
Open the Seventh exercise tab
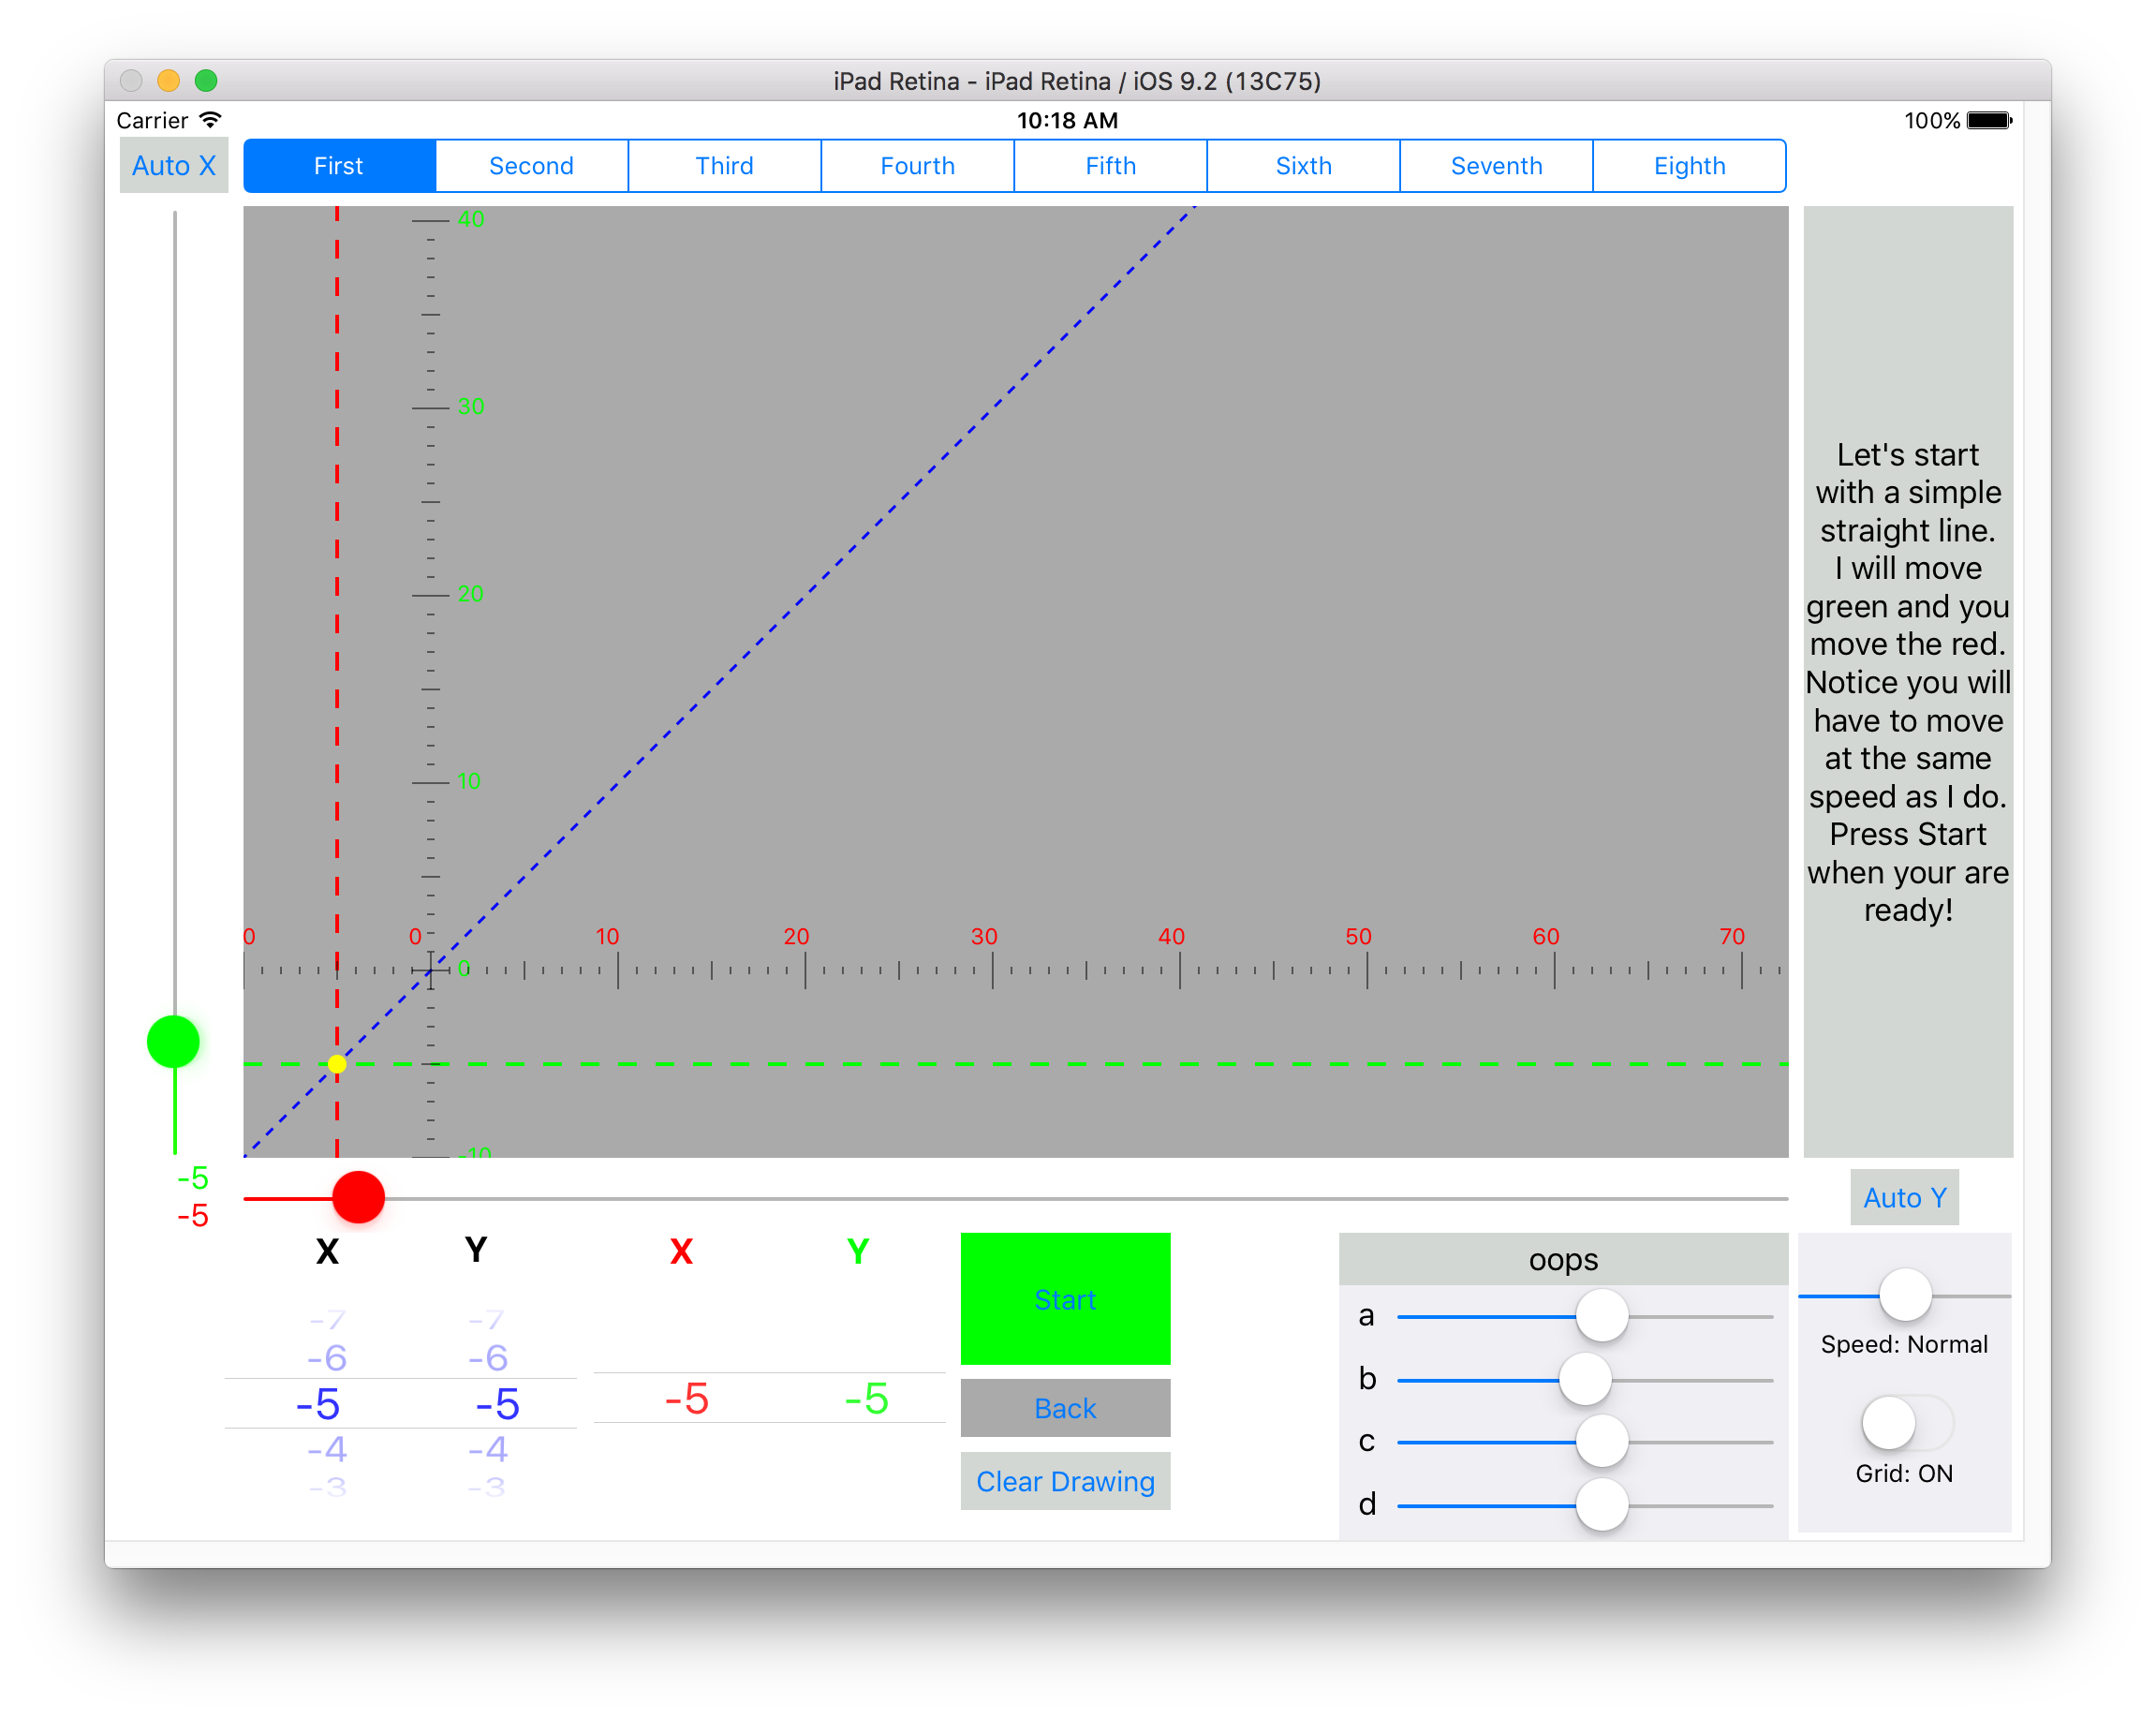(x=1496, y=165)
